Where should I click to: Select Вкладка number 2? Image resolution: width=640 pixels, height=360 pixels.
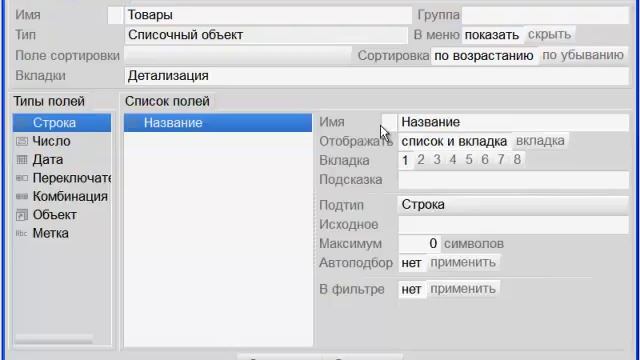pyautogui.click(x=421, y=160)
